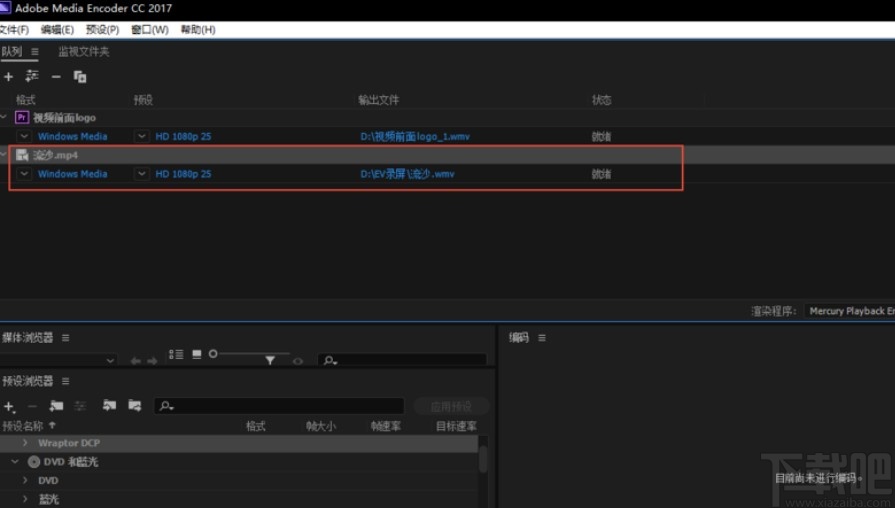This screenshot has height=508, width=895.
Task: Click the media browser thumbnail zoom slider handle
Action: [x=213, y=354]
